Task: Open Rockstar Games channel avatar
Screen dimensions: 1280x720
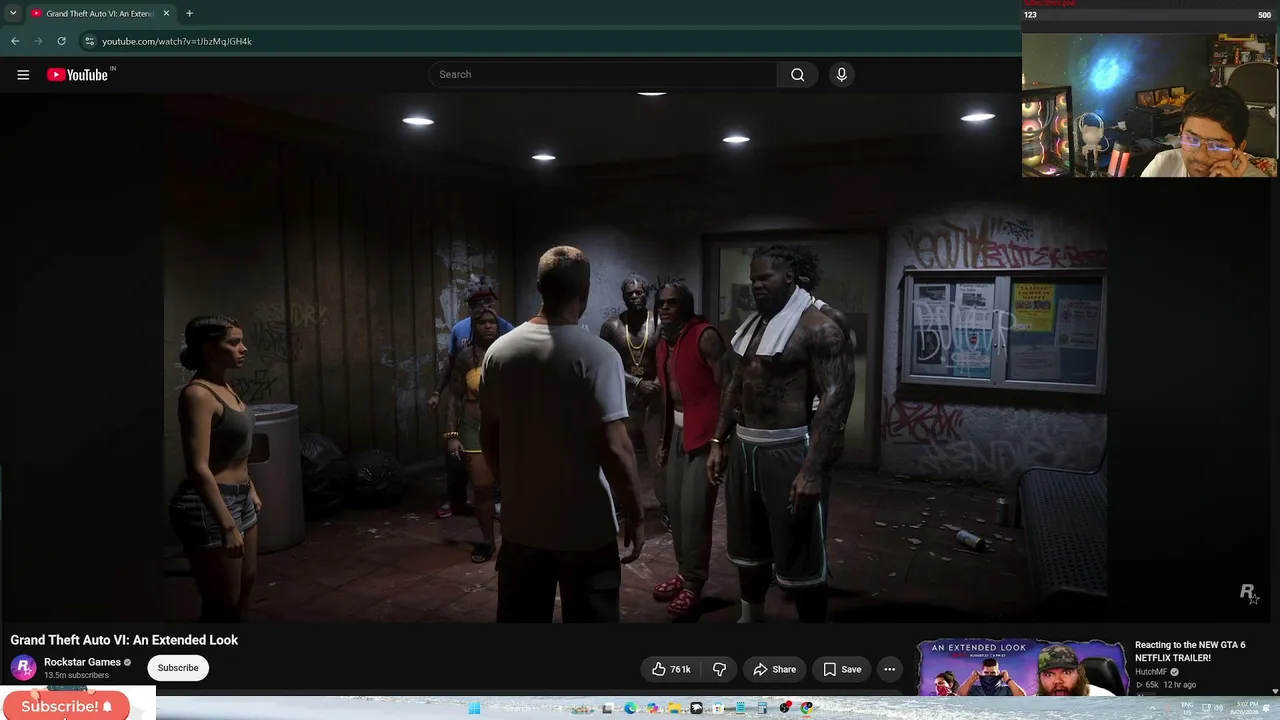Action: [x=23, y=668]
